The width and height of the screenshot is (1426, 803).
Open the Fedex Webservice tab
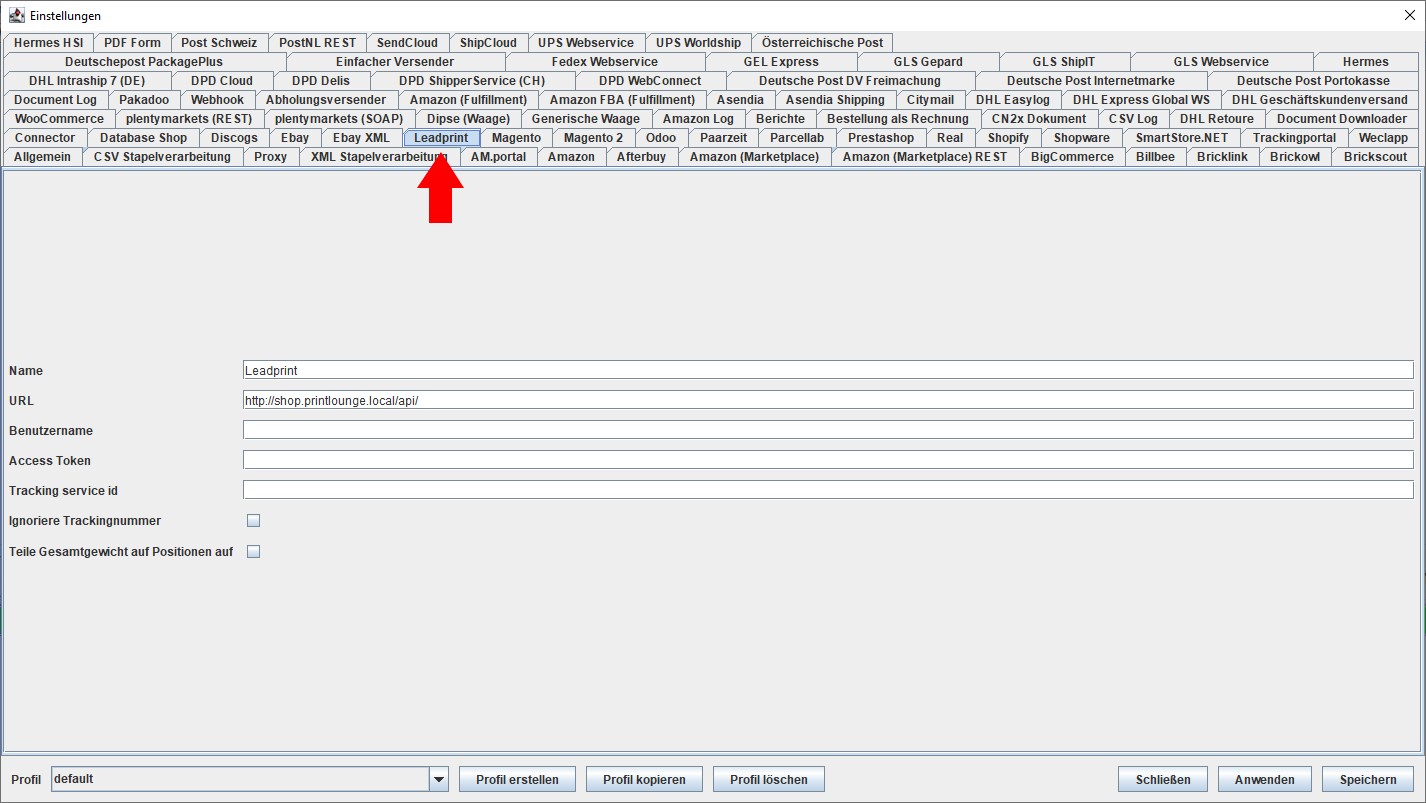click(605, 62)
